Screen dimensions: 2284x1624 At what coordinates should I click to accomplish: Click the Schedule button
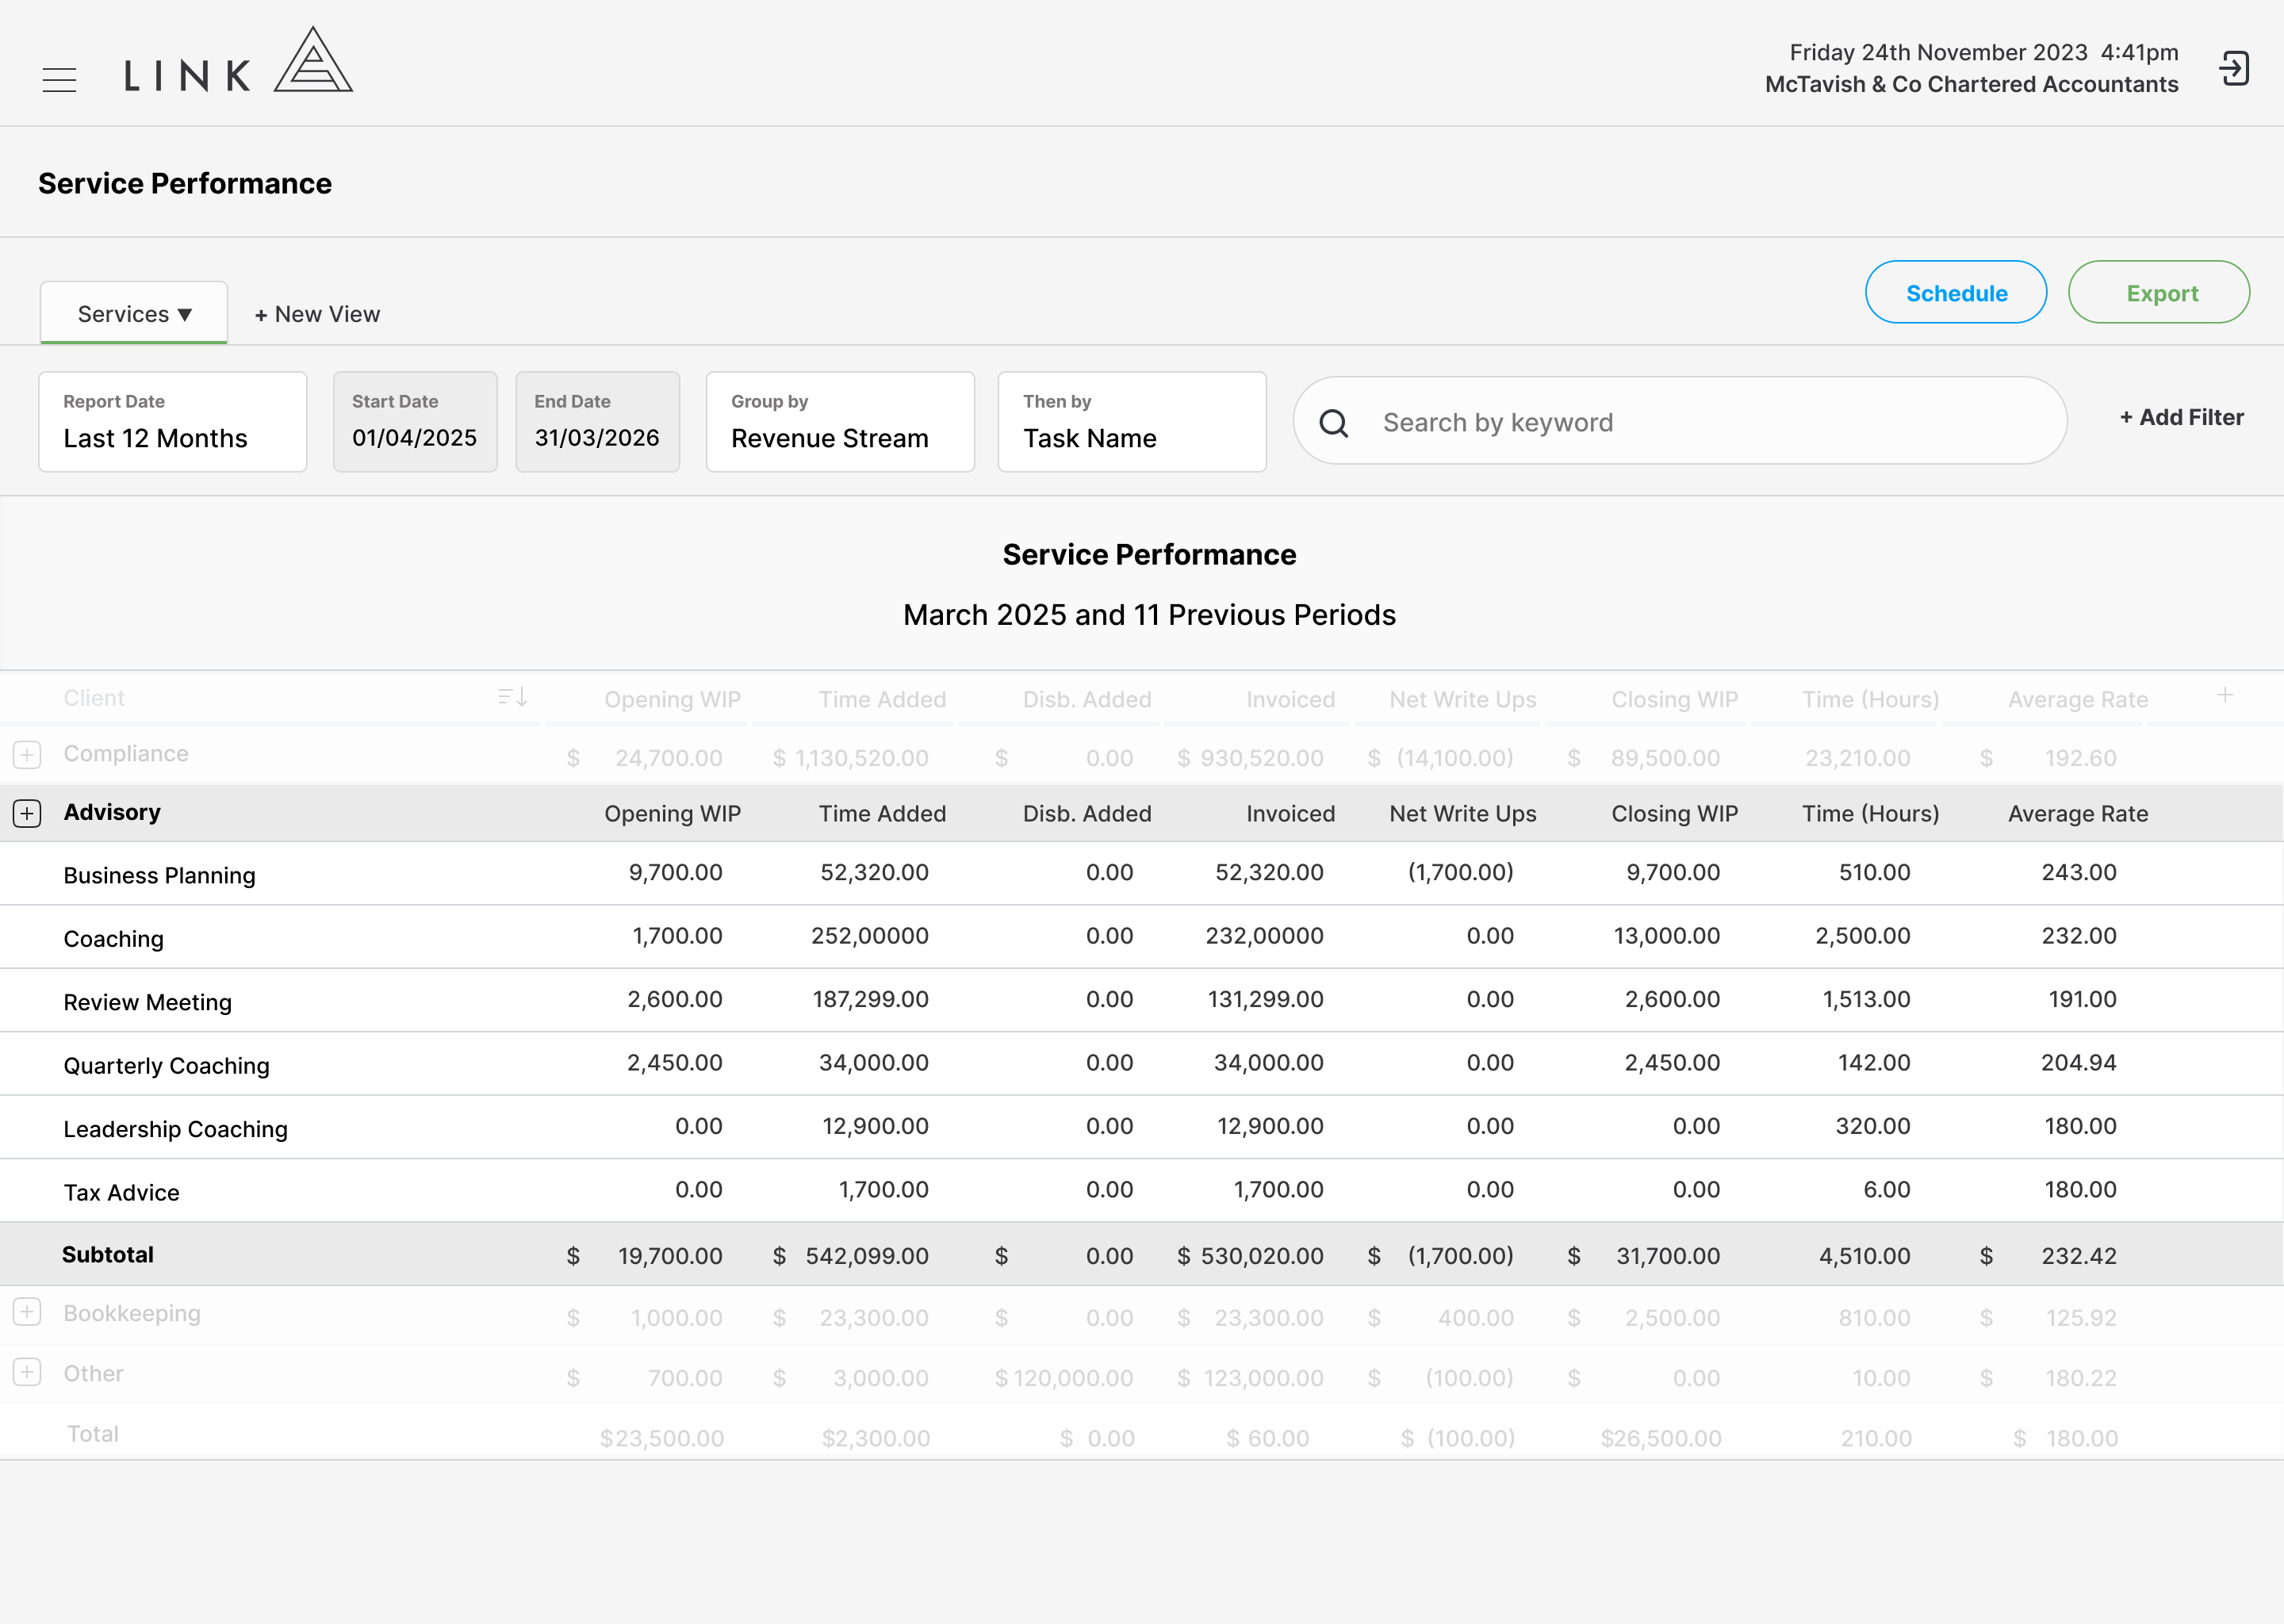(x=1956, y=292)
